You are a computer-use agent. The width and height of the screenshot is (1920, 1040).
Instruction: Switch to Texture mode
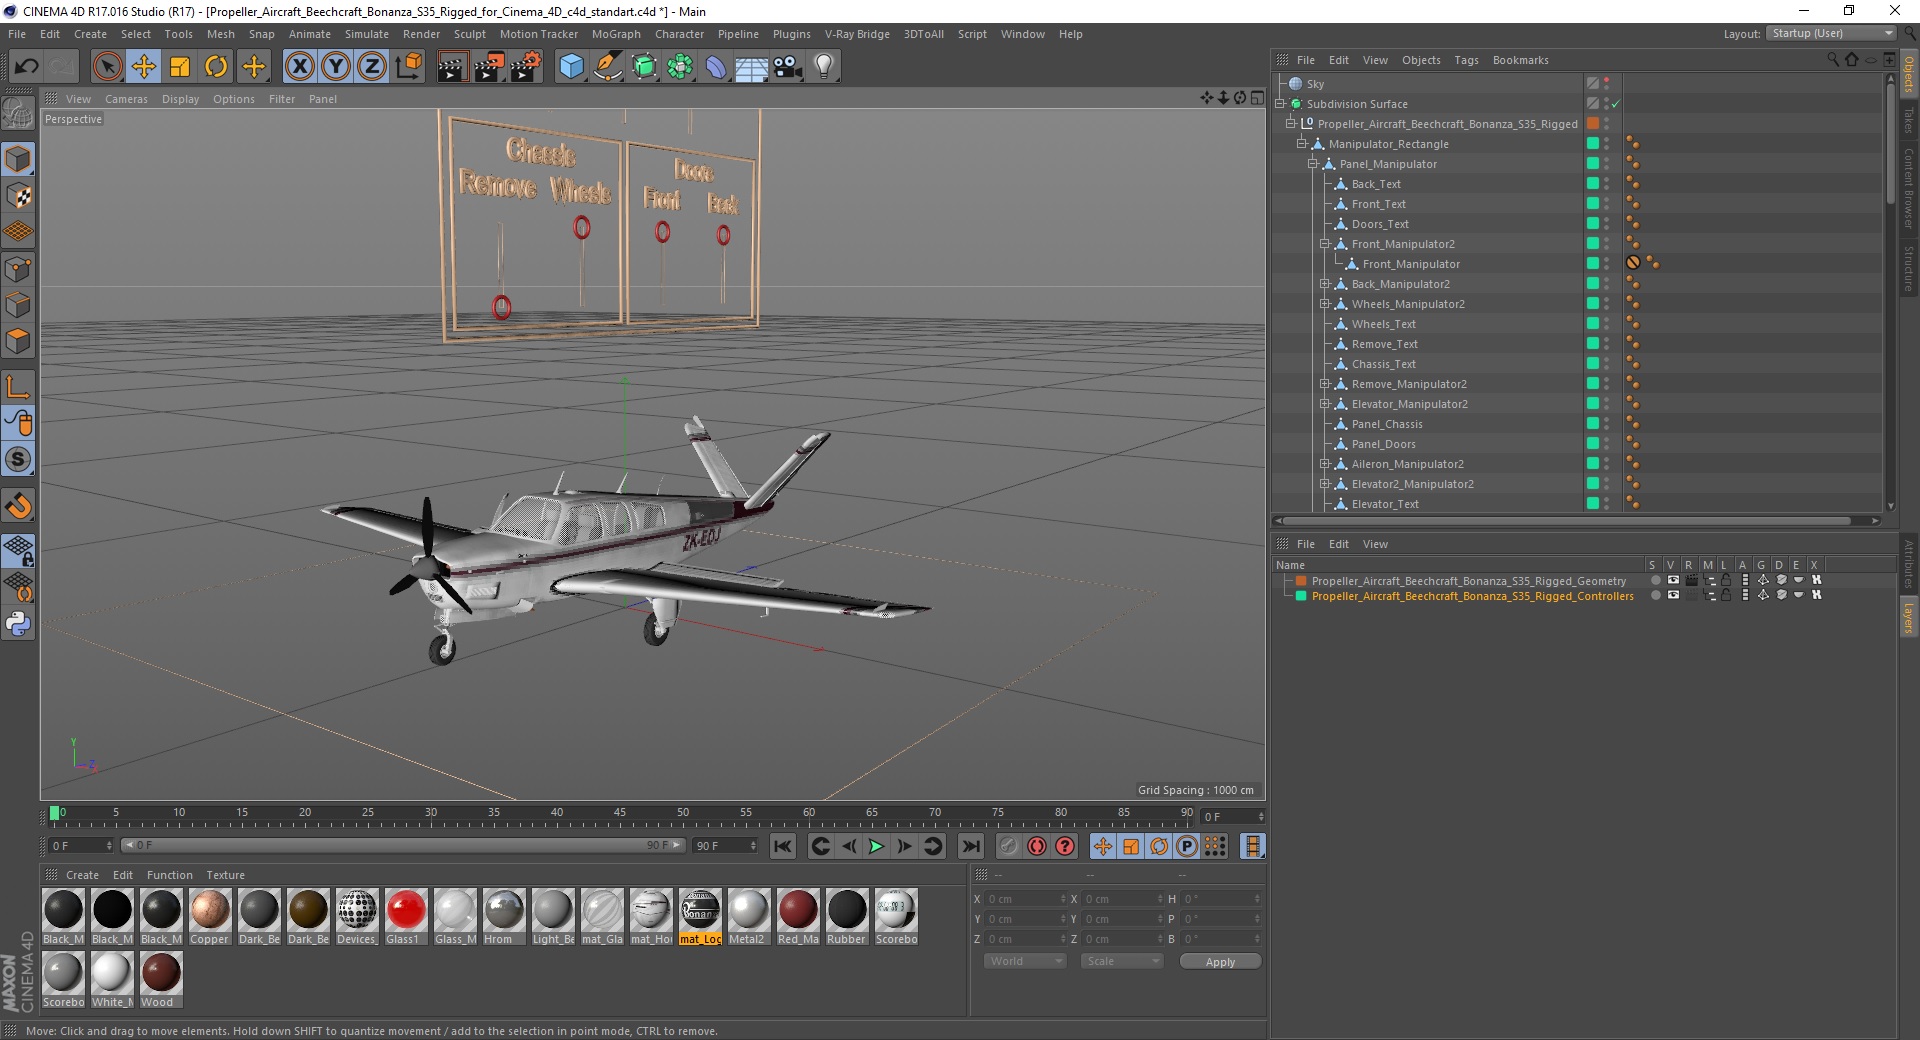tap(18, 196)
